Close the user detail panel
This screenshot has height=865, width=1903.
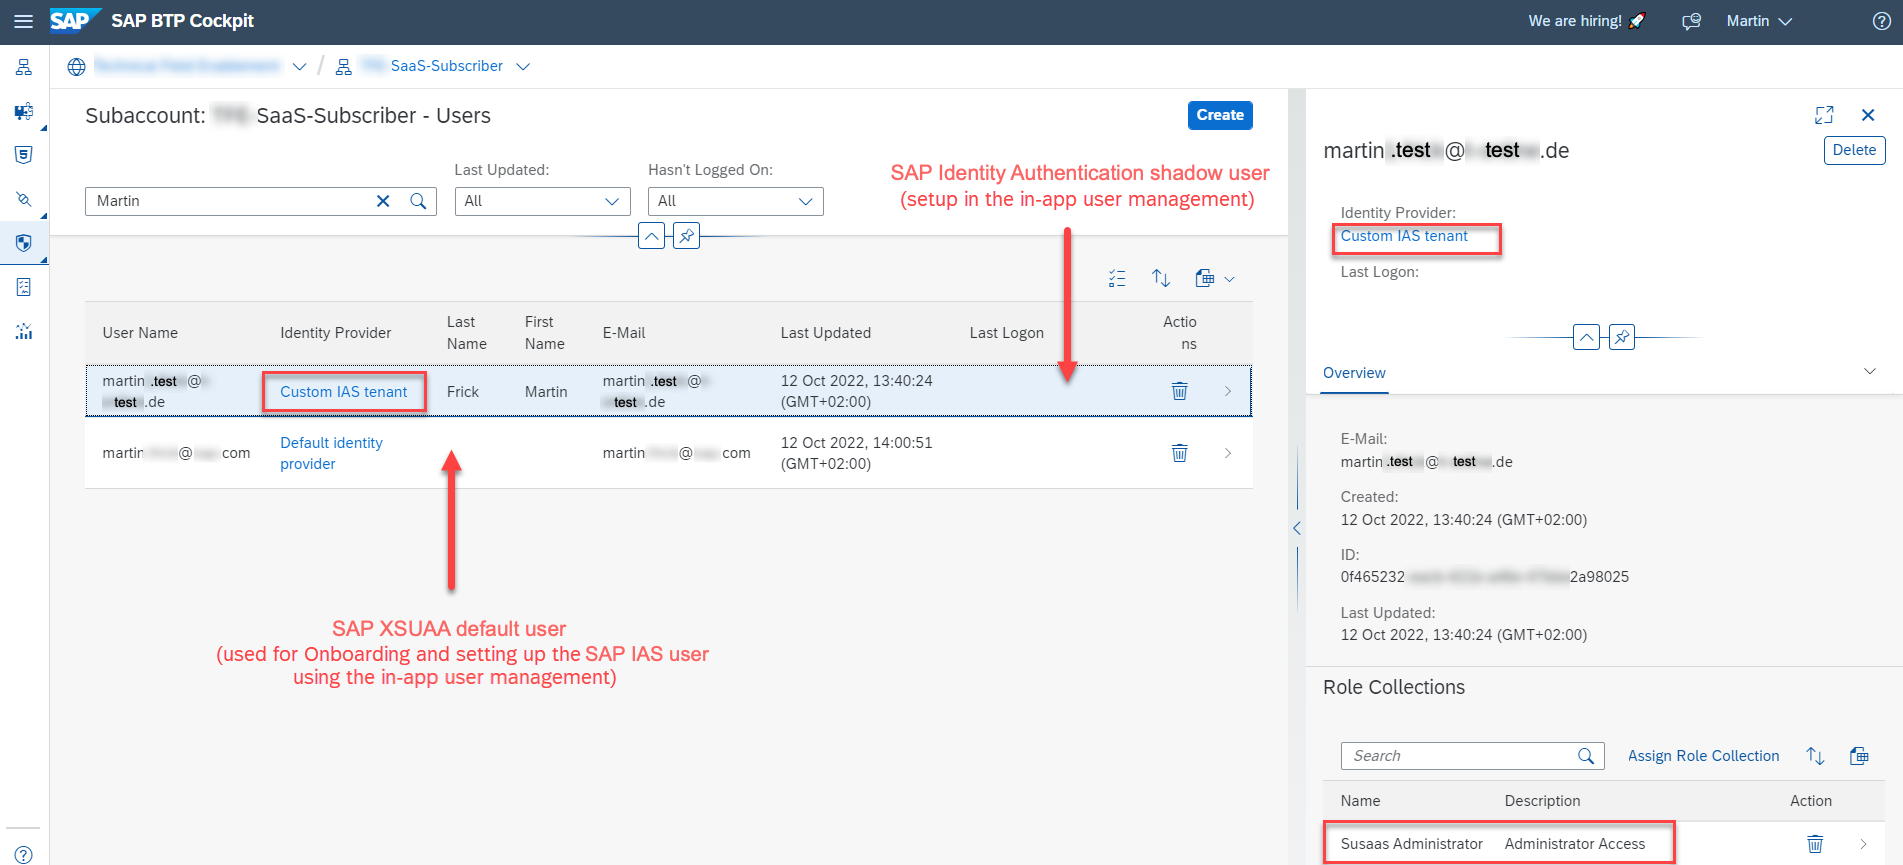tap(1868, 115)
